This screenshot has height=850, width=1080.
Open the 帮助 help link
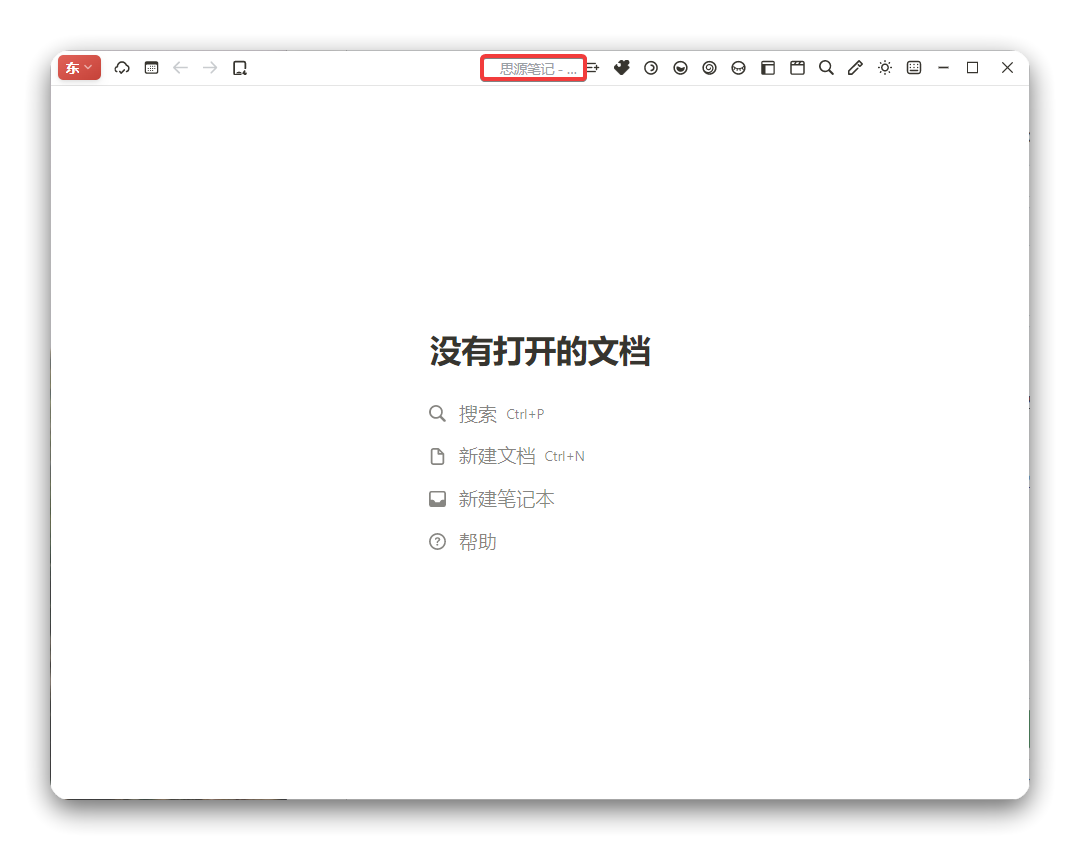pos(478,541)
